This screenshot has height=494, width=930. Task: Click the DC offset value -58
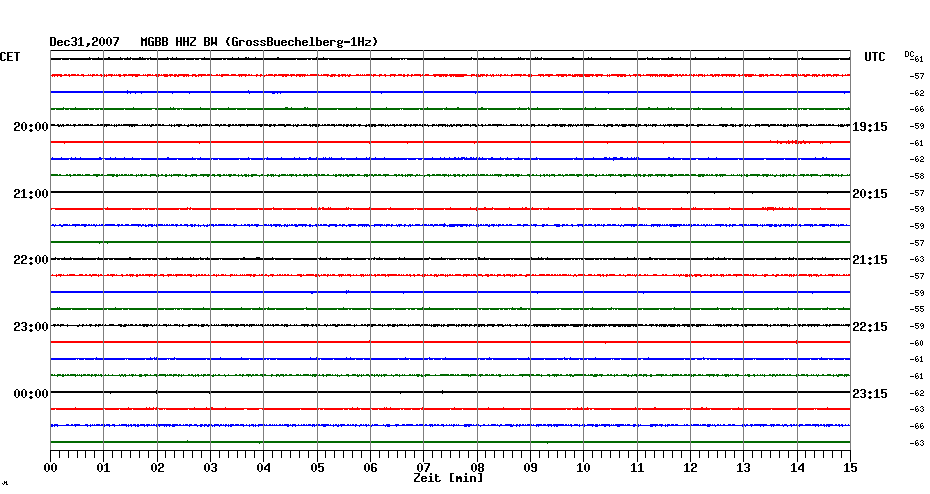(x=917, y=177)
